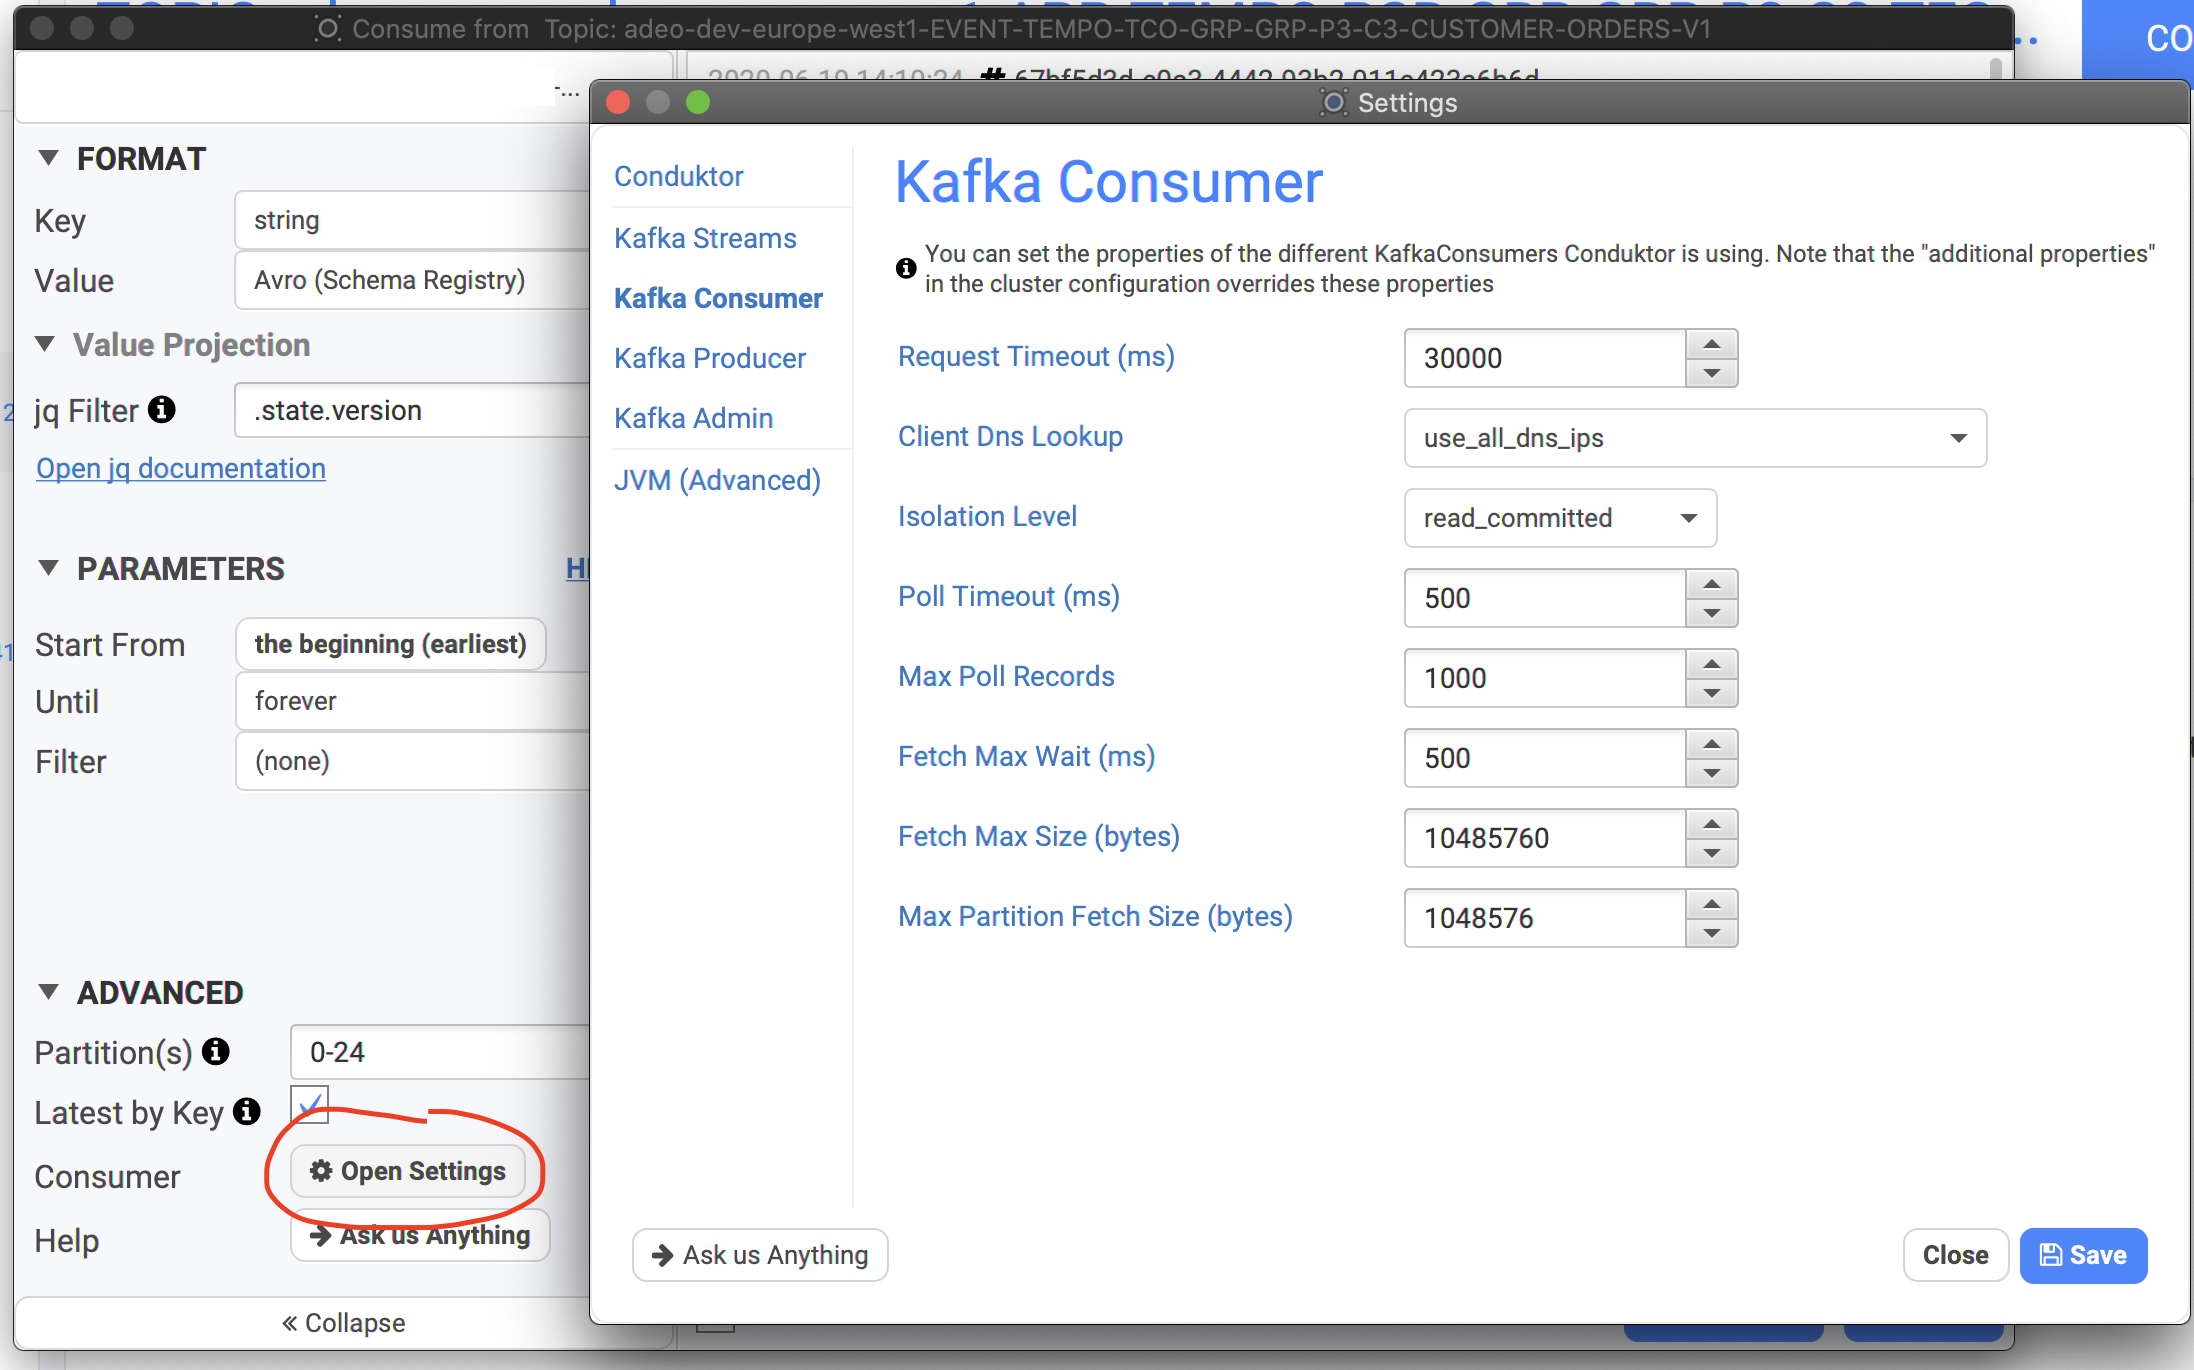Open the Isolation Level dropdown

(x=1560, y=518)
